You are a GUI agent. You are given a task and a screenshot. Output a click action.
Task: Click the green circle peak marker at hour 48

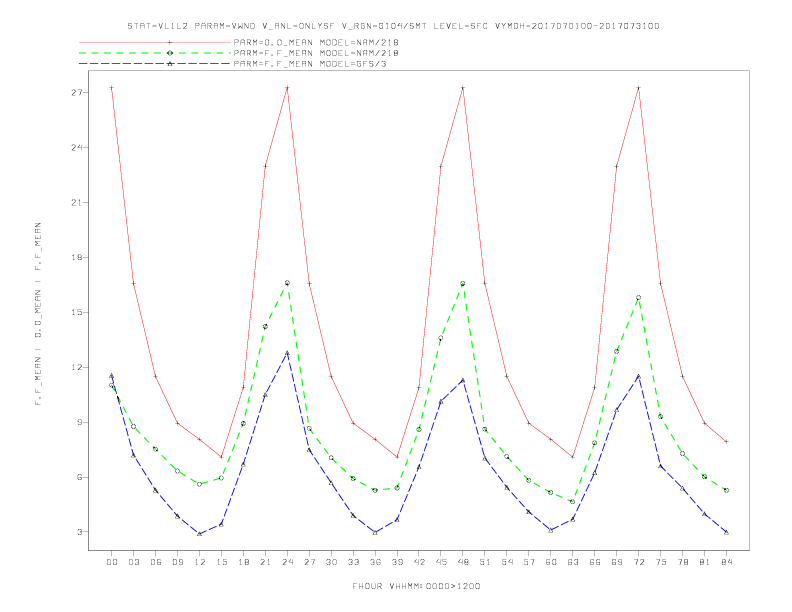pos(463,284)
